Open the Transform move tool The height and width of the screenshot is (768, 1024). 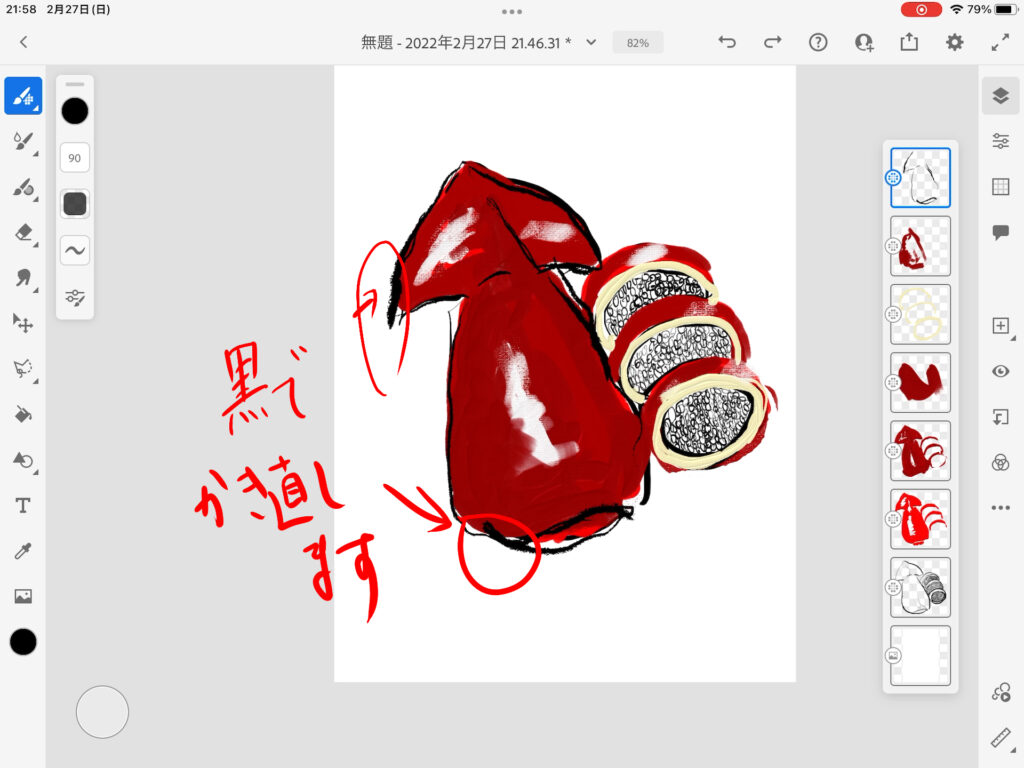(23, 323)
